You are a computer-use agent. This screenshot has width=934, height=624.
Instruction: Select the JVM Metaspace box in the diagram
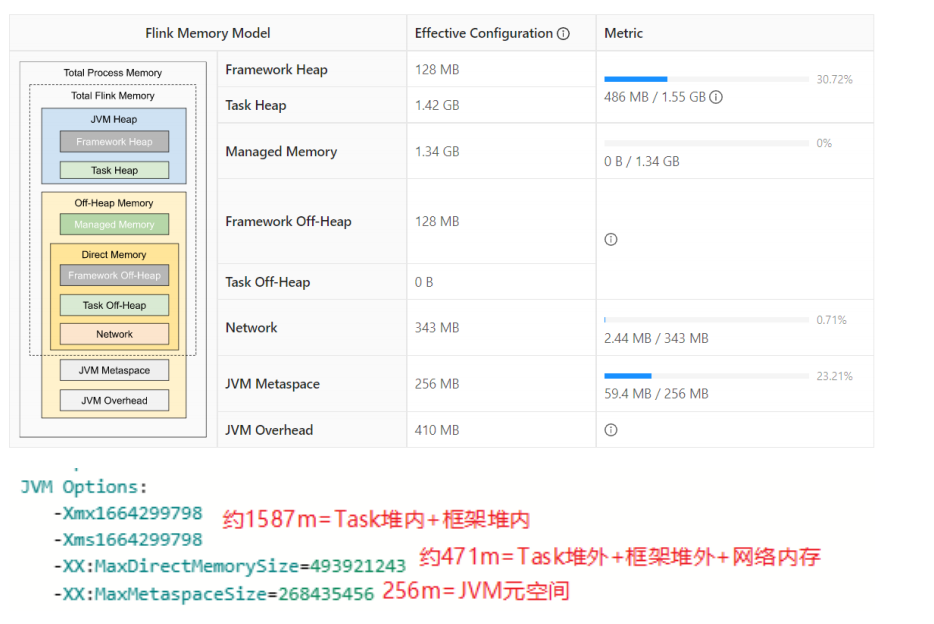(114, 371)
